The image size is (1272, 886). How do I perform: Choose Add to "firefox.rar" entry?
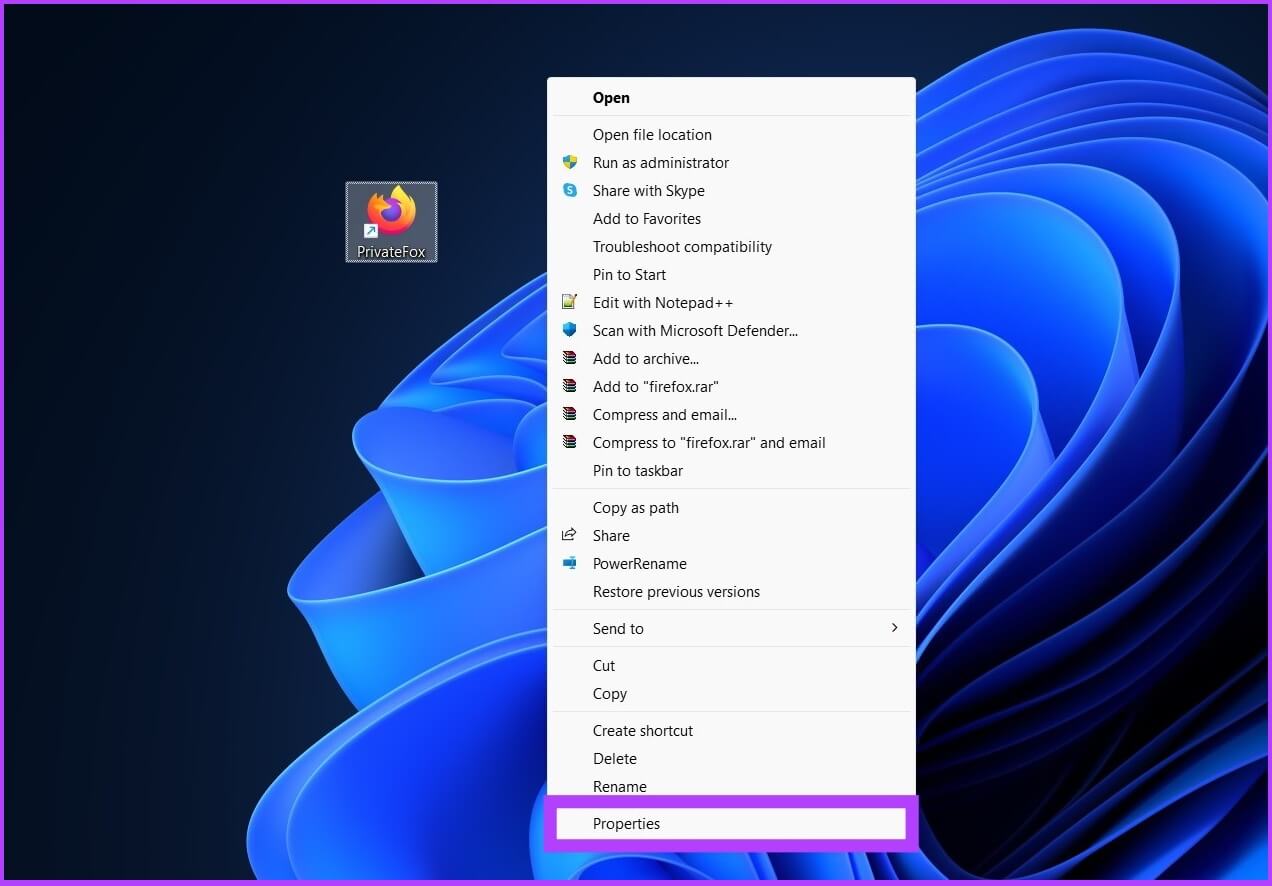tap(731, 386)
